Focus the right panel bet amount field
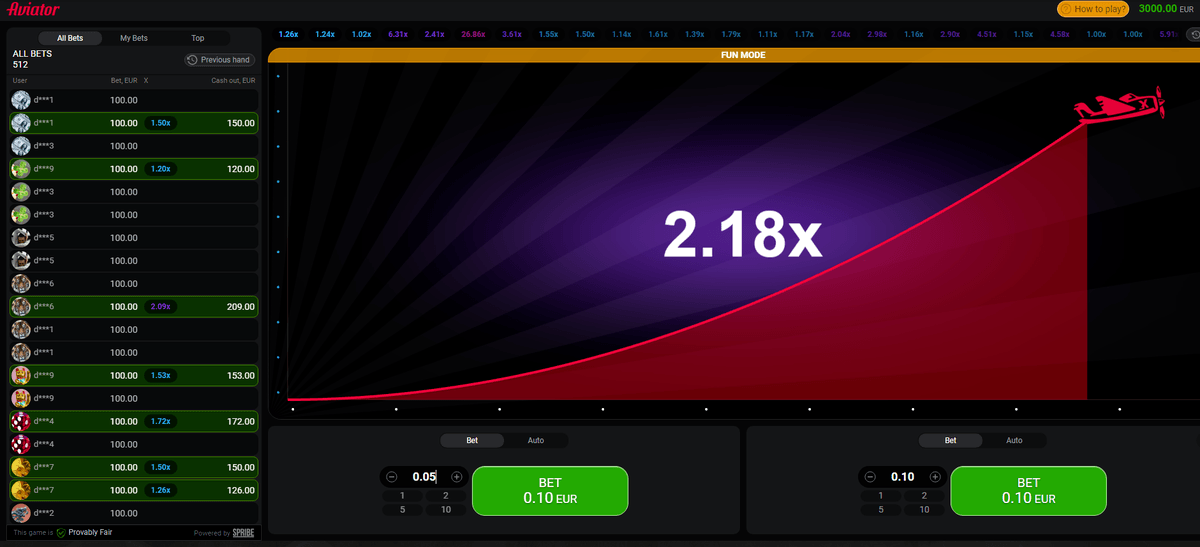 (902, 477)
